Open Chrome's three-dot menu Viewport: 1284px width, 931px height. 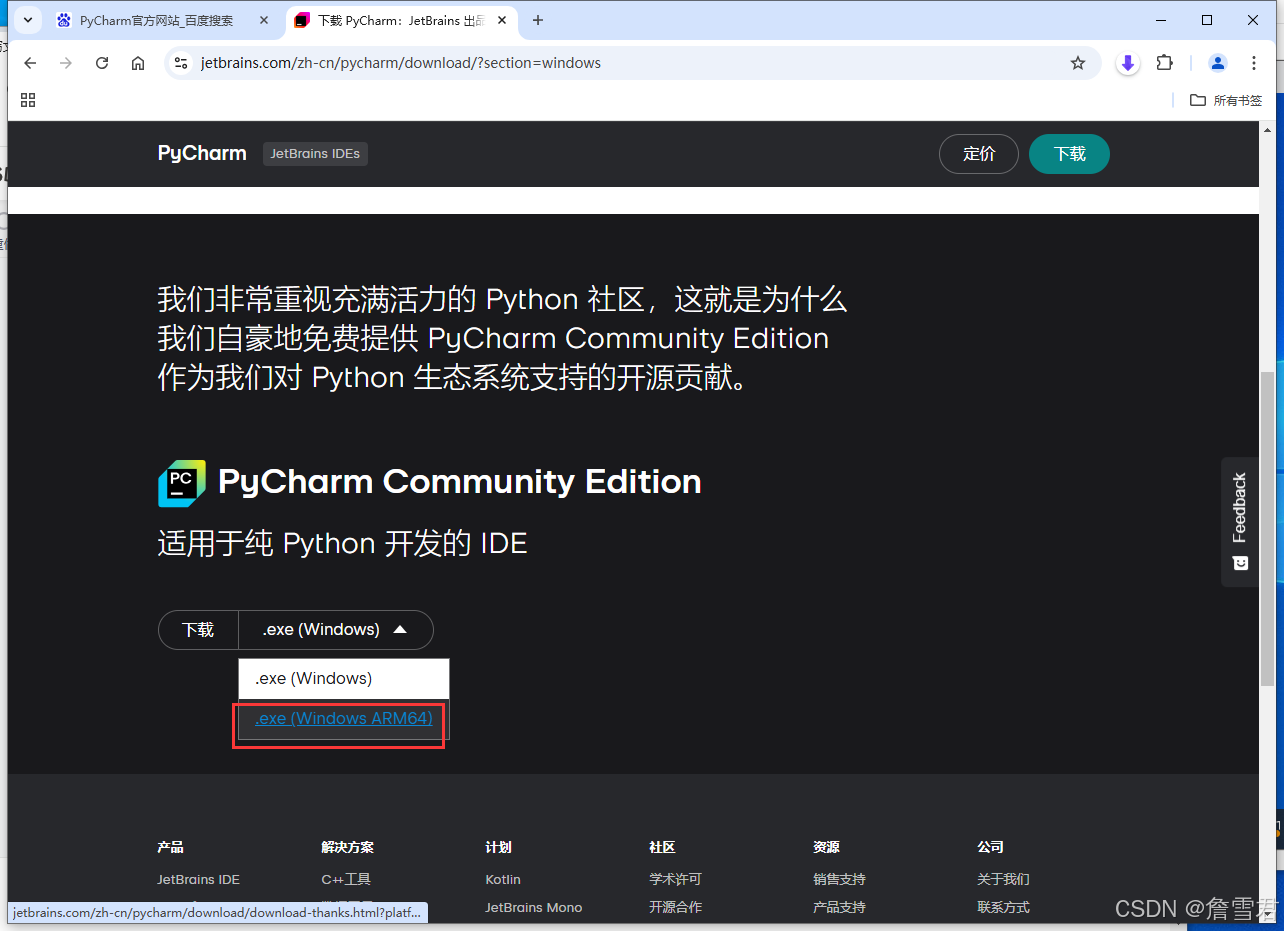coord(1254,63)
